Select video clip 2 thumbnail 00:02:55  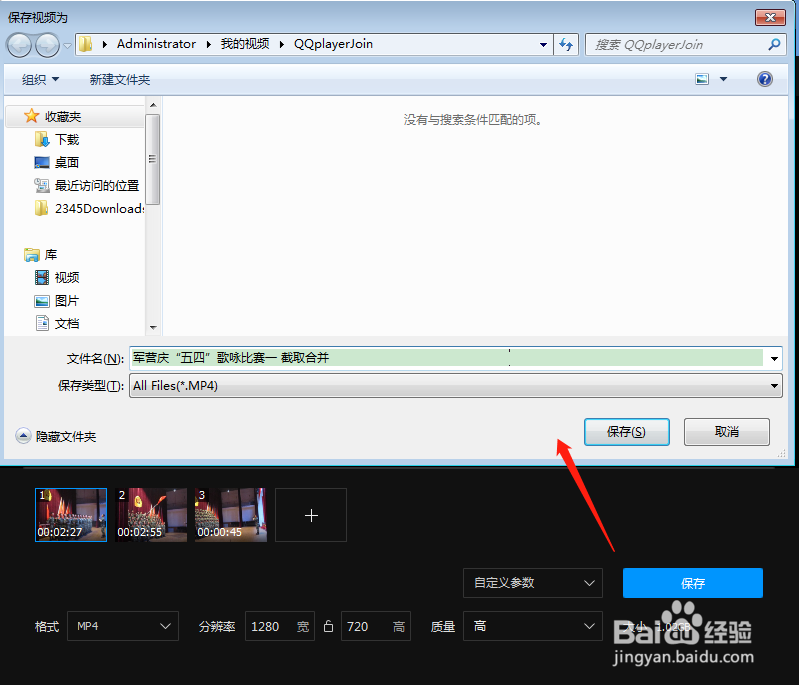tap(151, 515)
